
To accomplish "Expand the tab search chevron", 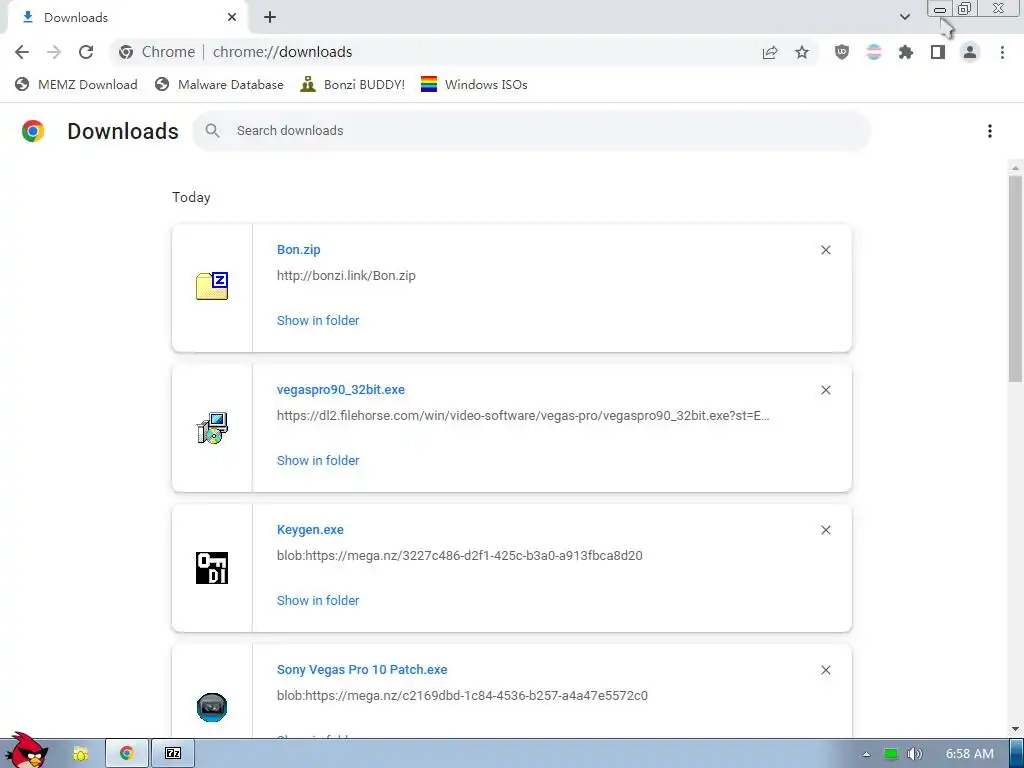I will (x=905, y=17).
